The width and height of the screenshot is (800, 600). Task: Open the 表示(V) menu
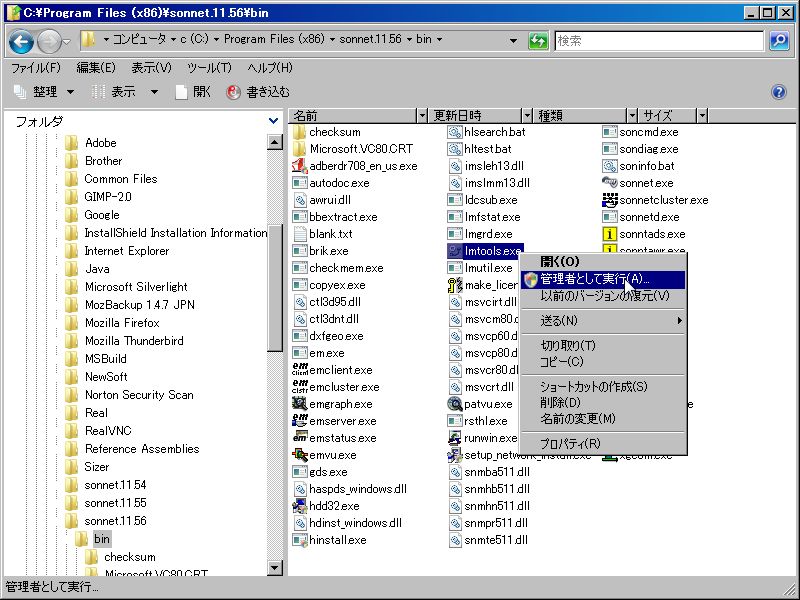tap(152, 67)
